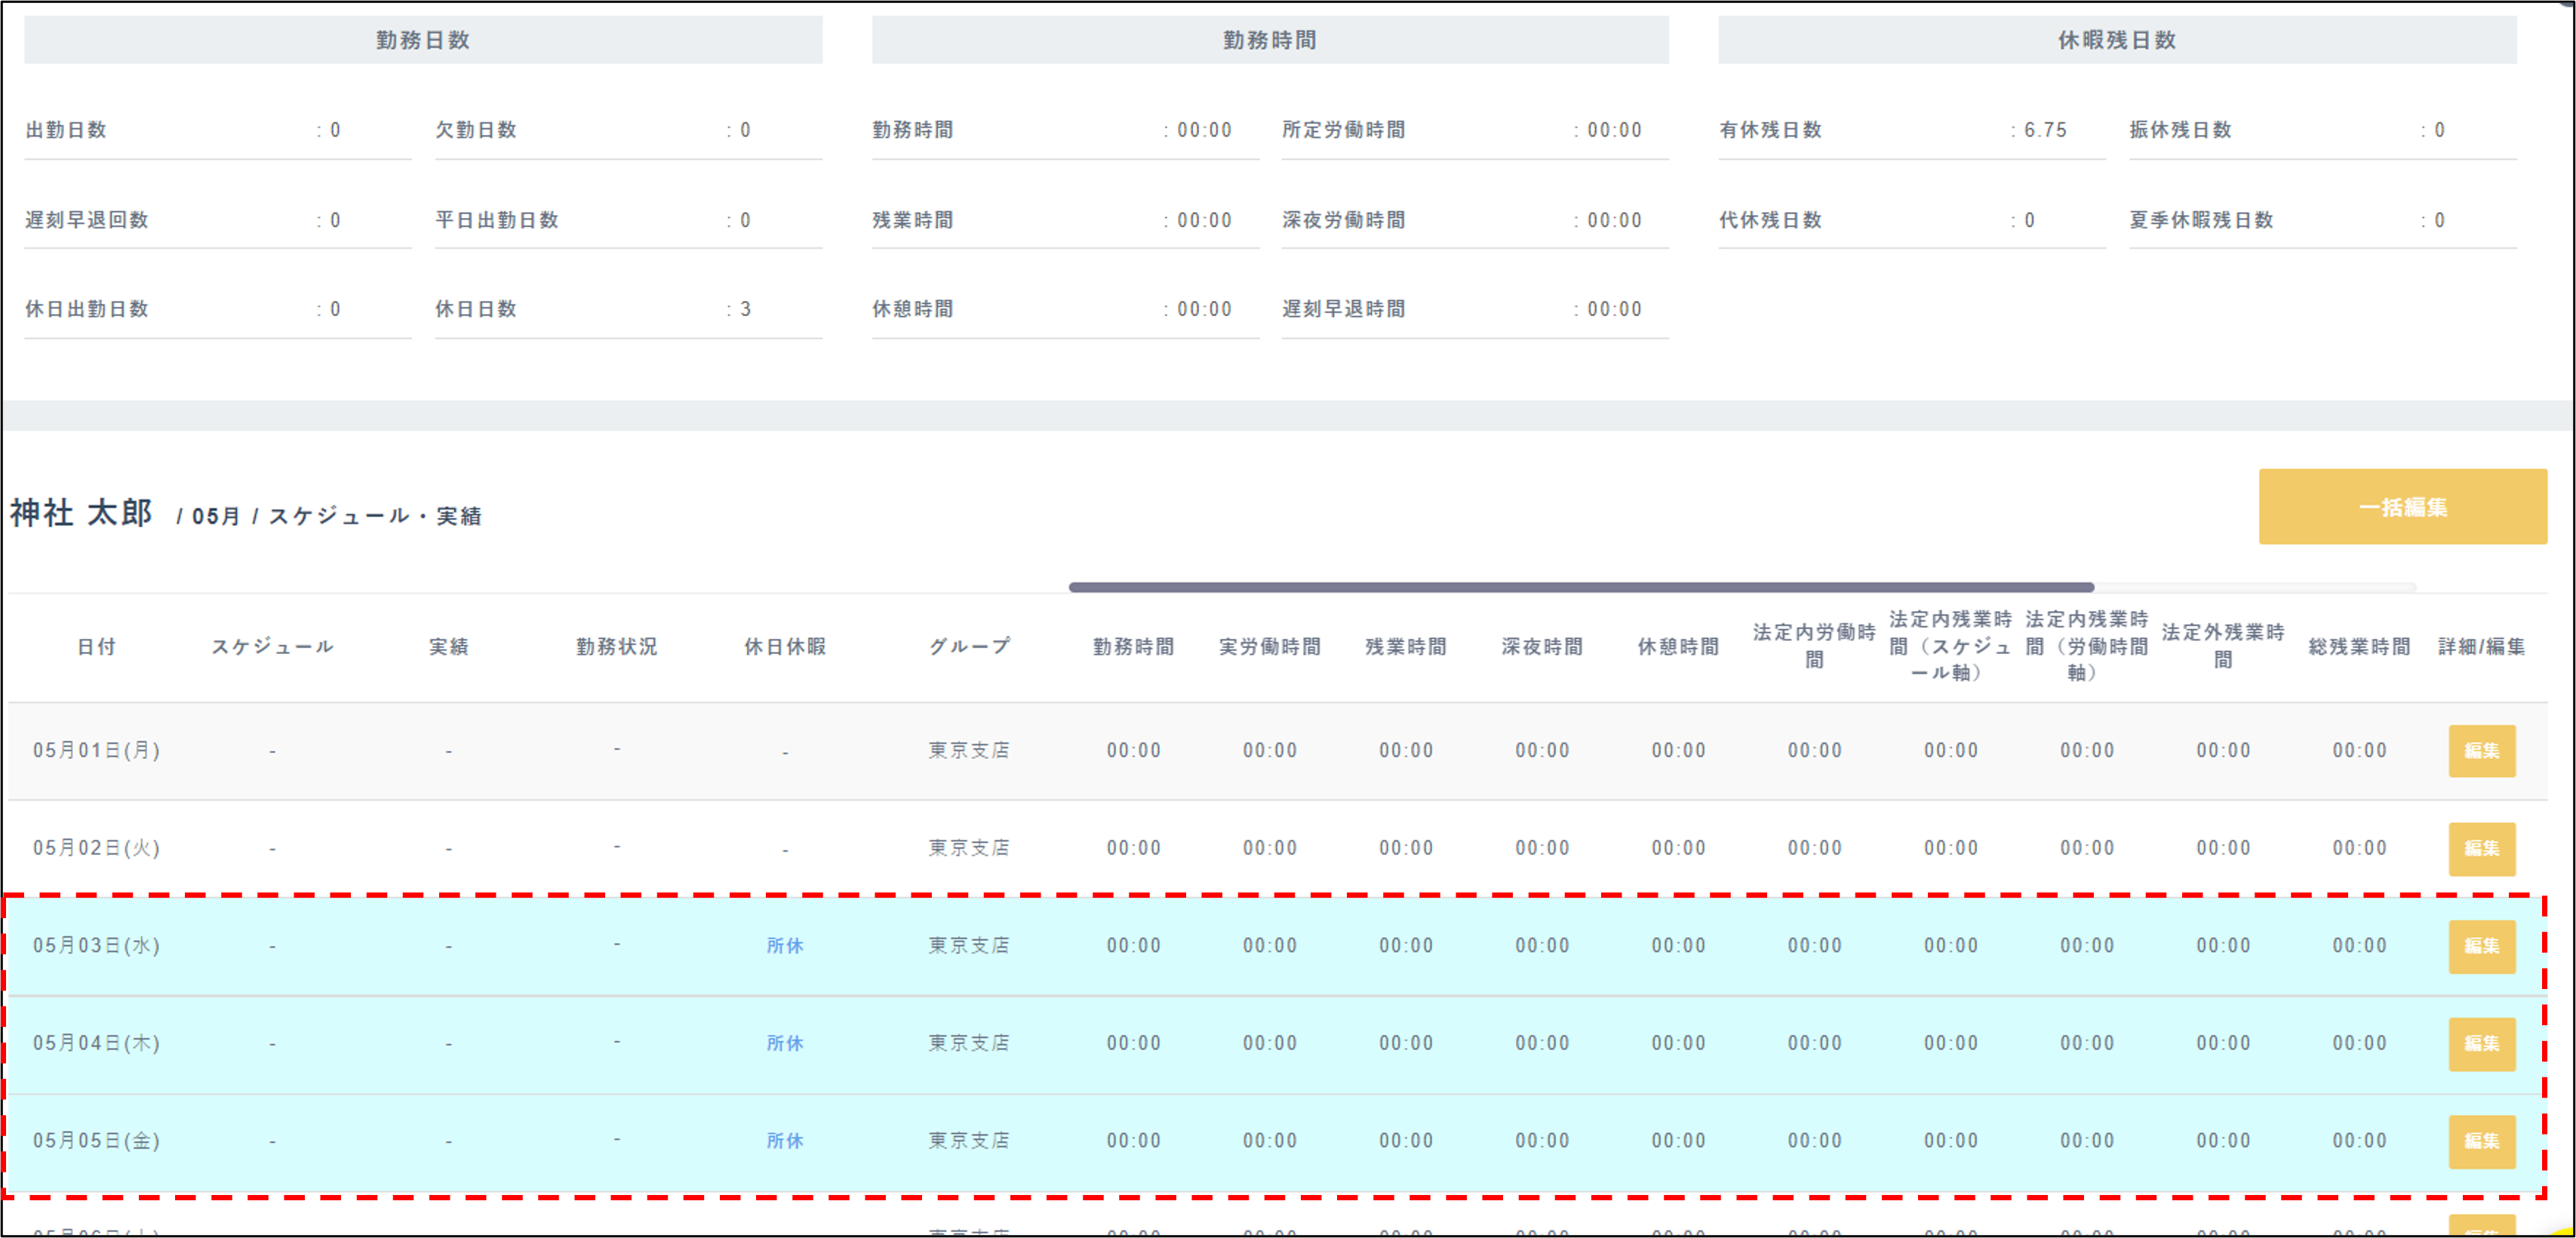The width and height of the screenshot is (2576, 1238).
Task: Click the 一括編集 bulk edit button
Action: (2402, 507)
